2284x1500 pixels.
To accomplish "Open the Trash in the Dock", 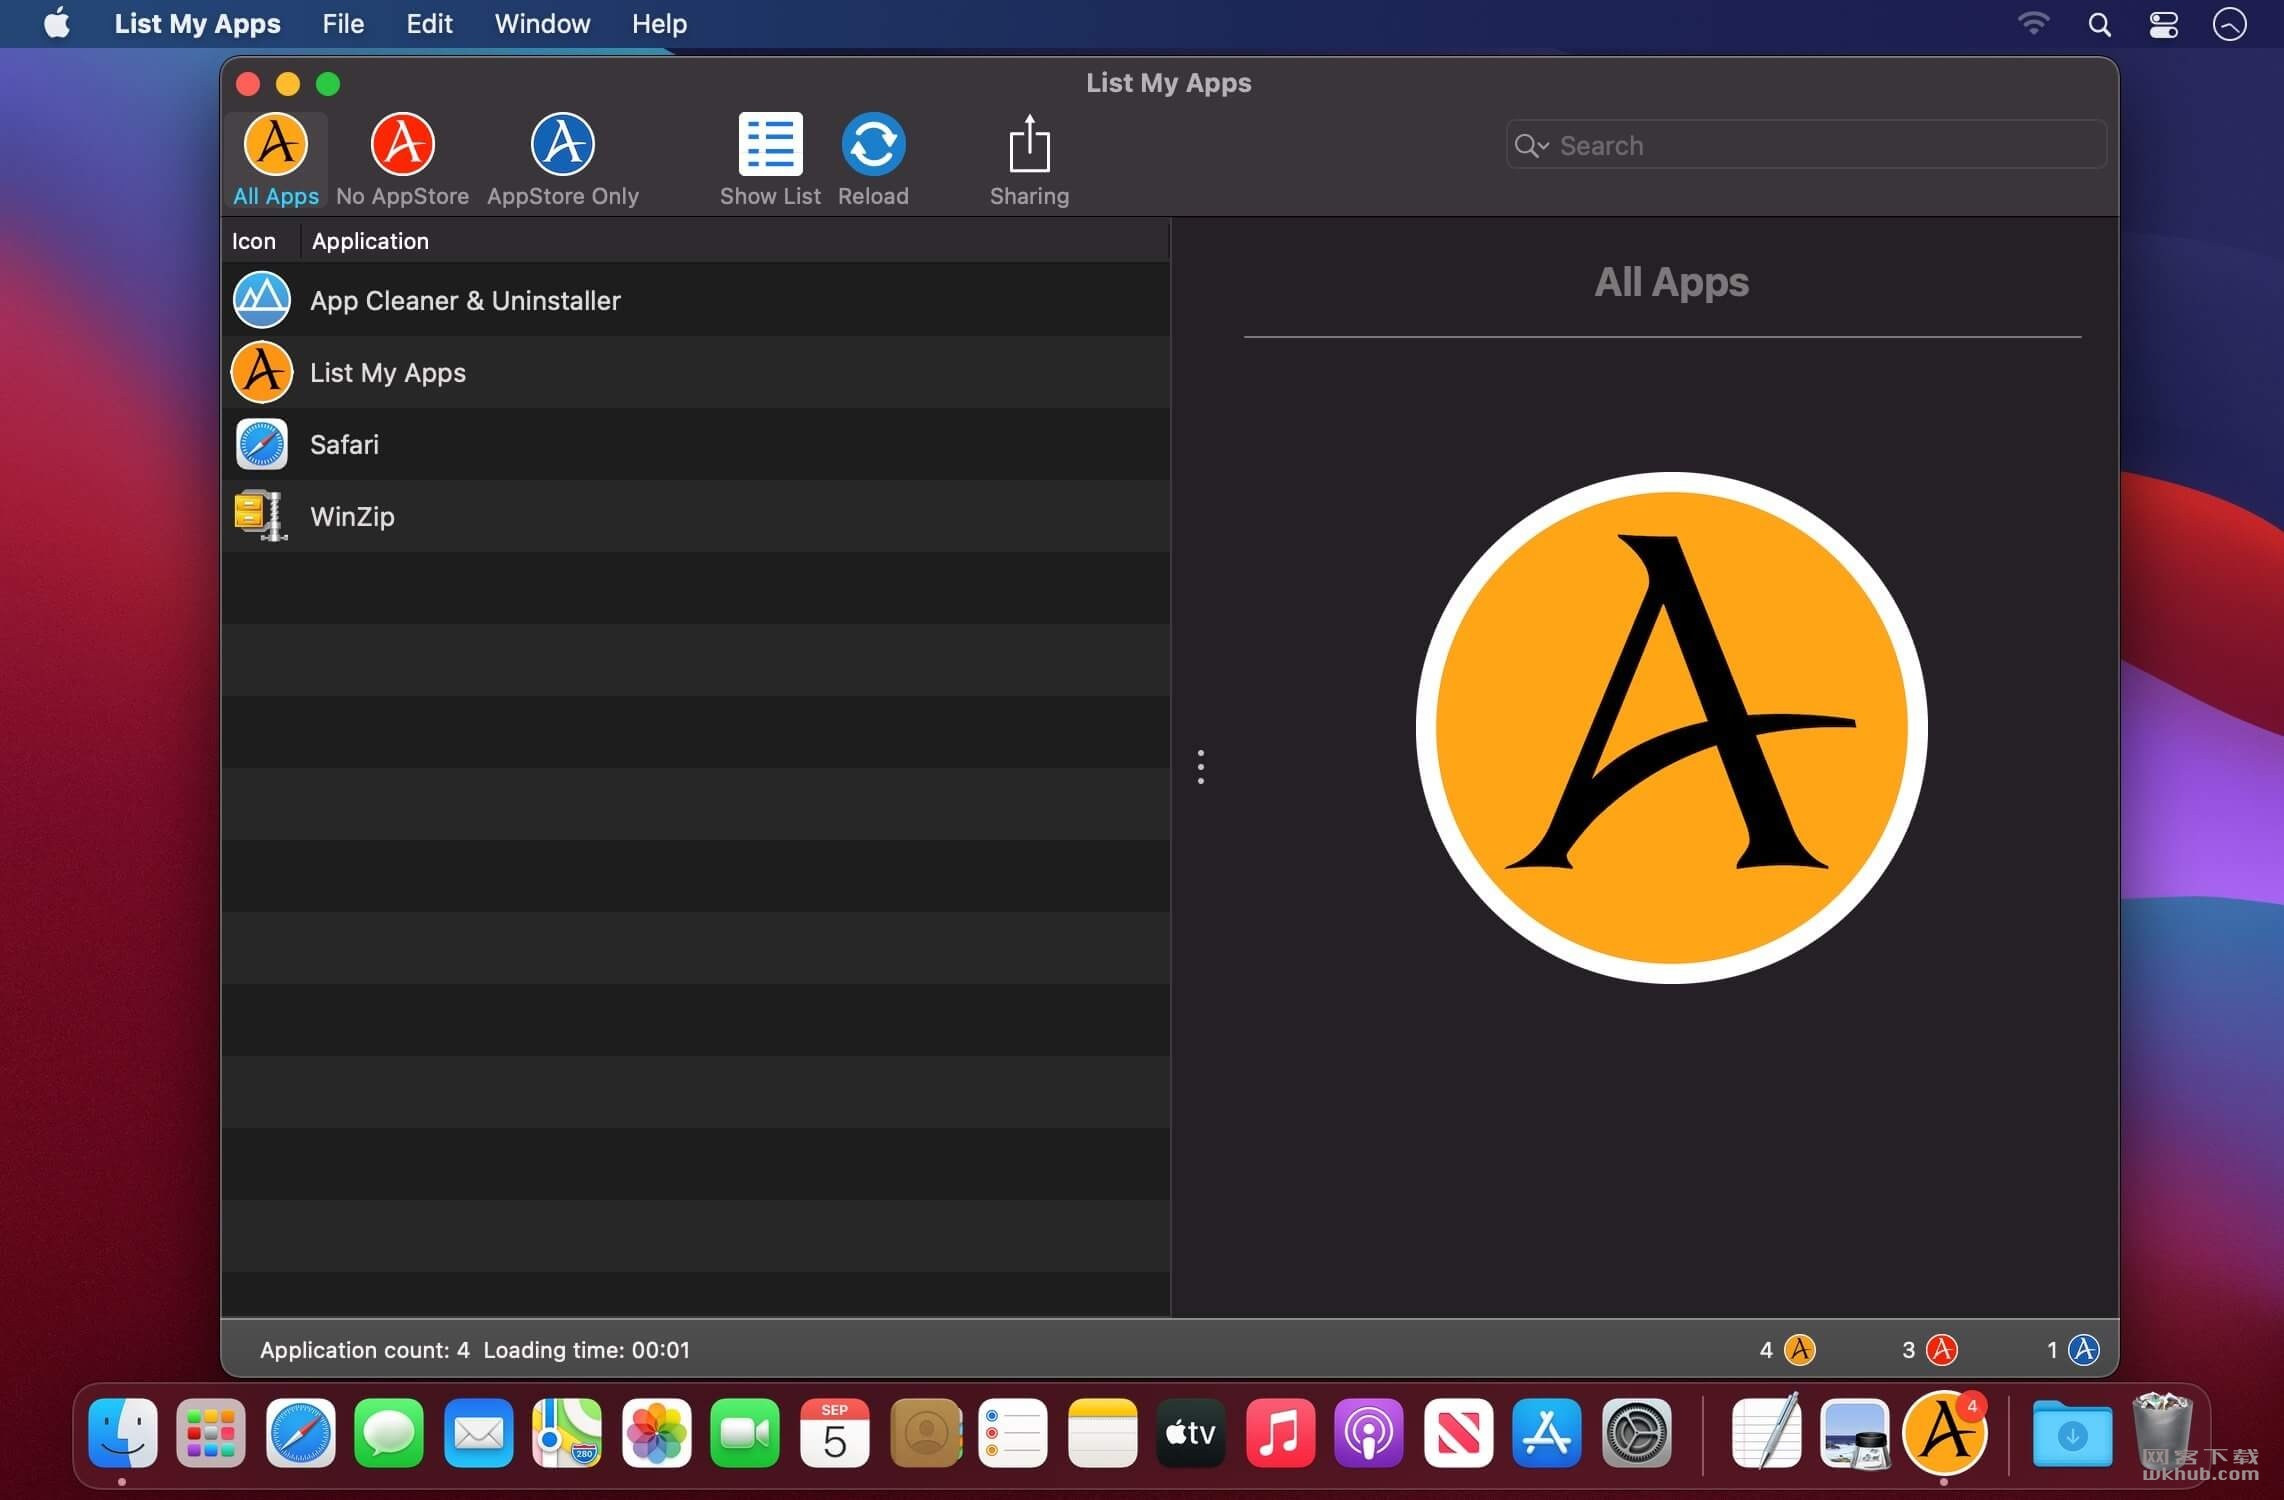I will pos(2162,1434).
